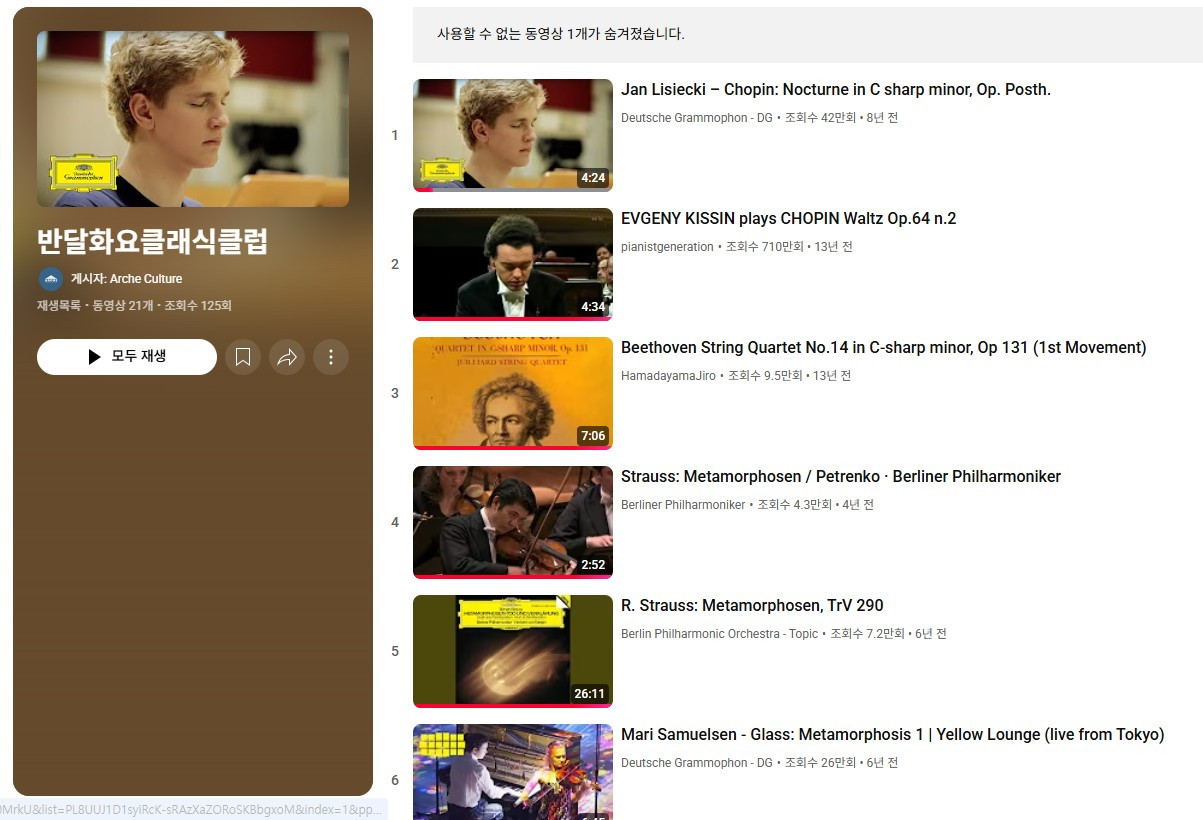
Task: Click the playlist title 반달화요클래식클럽
Action: [x=152, y=243]
